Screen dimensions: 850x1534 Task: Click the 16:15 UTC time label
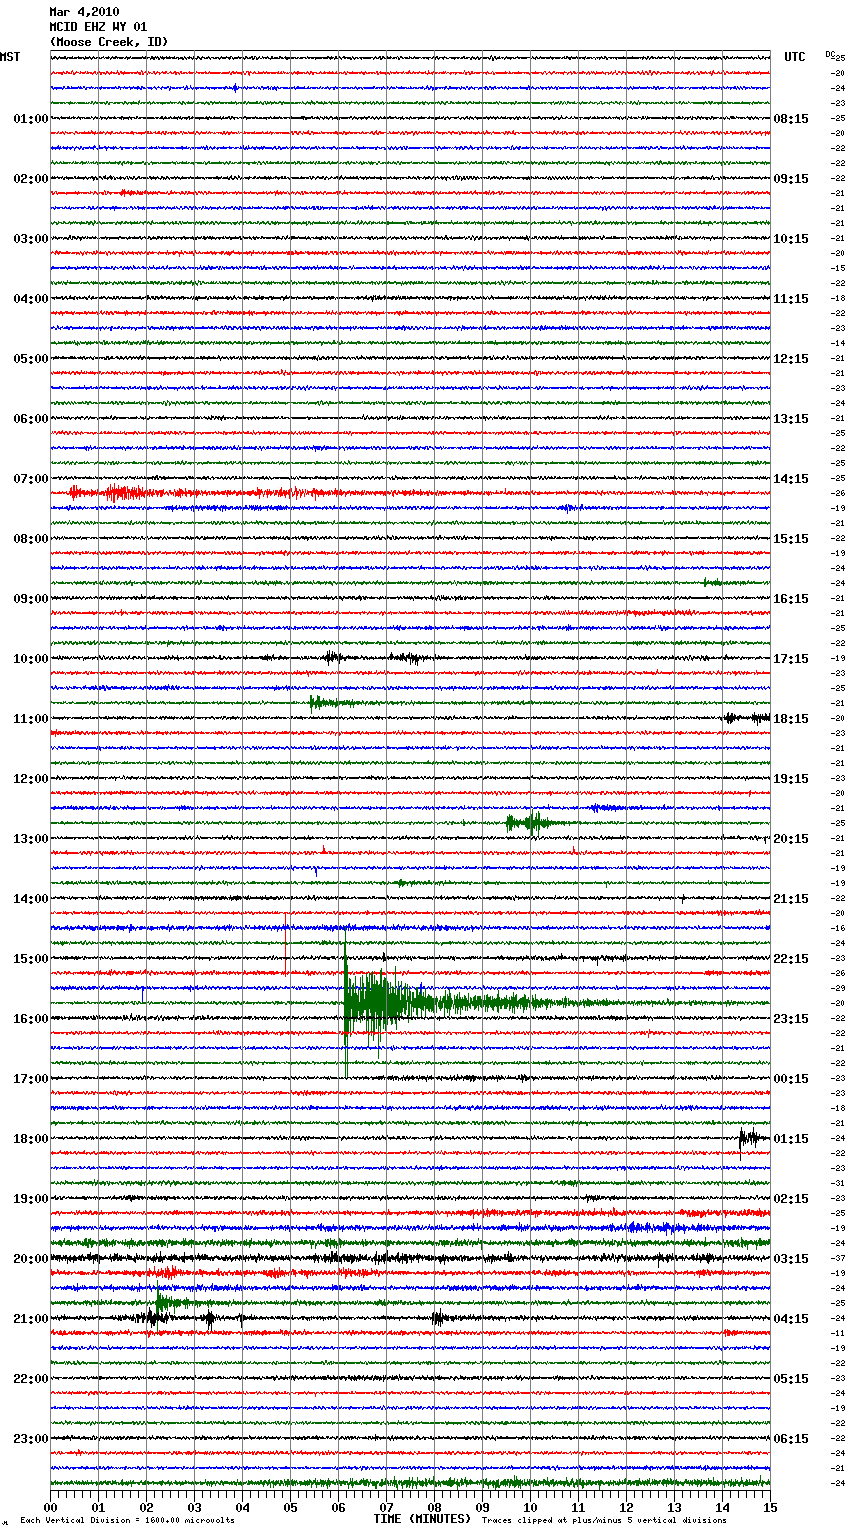(791, 599)
